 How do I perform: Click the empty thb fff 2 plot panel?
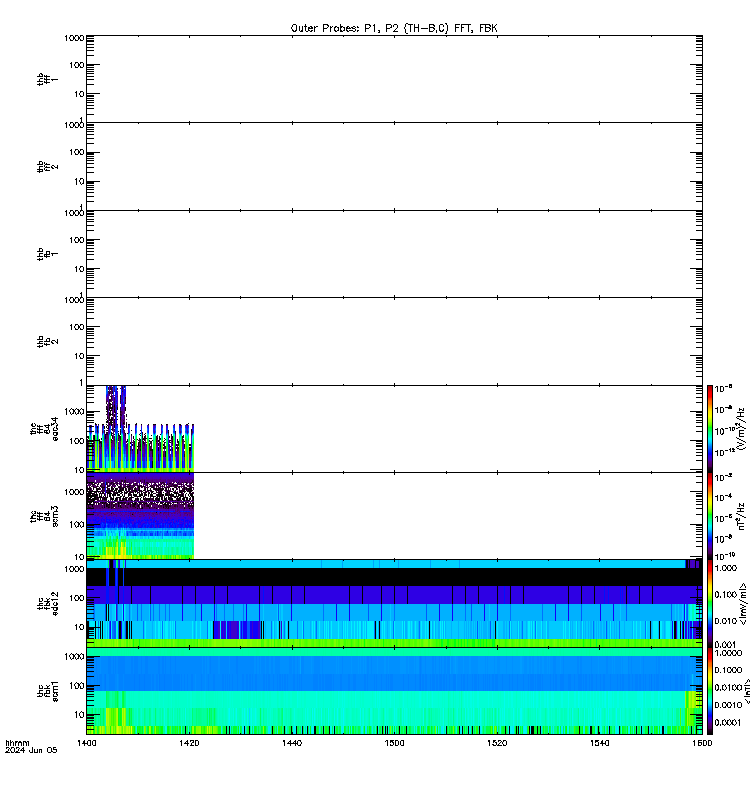[x=394, y=166]
